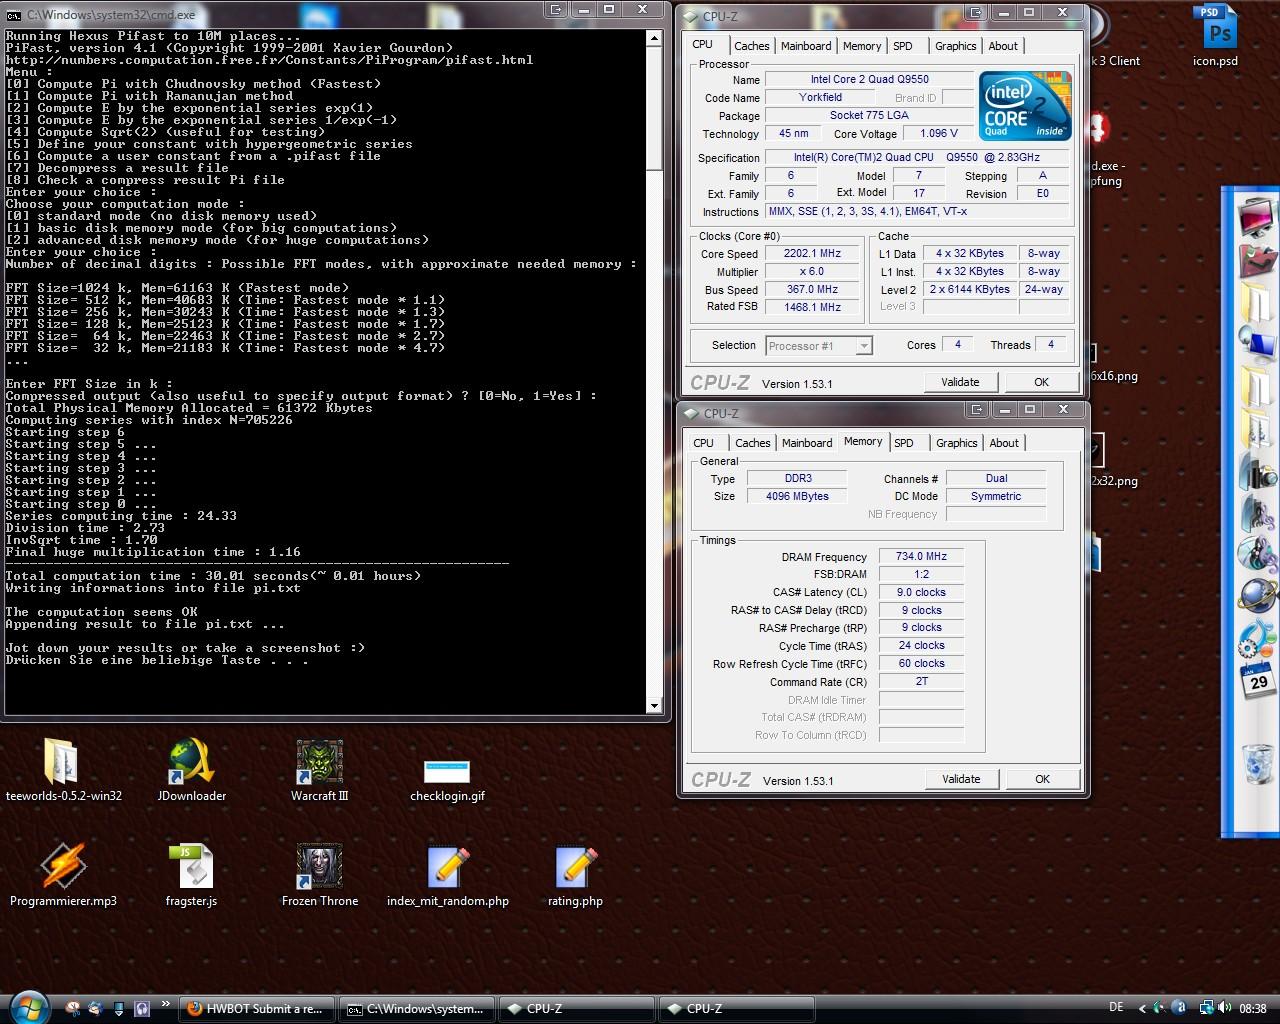Screen dimensions: 1280x1024
Task: Click the globe browser icon in the dock
Action: click(x=1256, y=595)
